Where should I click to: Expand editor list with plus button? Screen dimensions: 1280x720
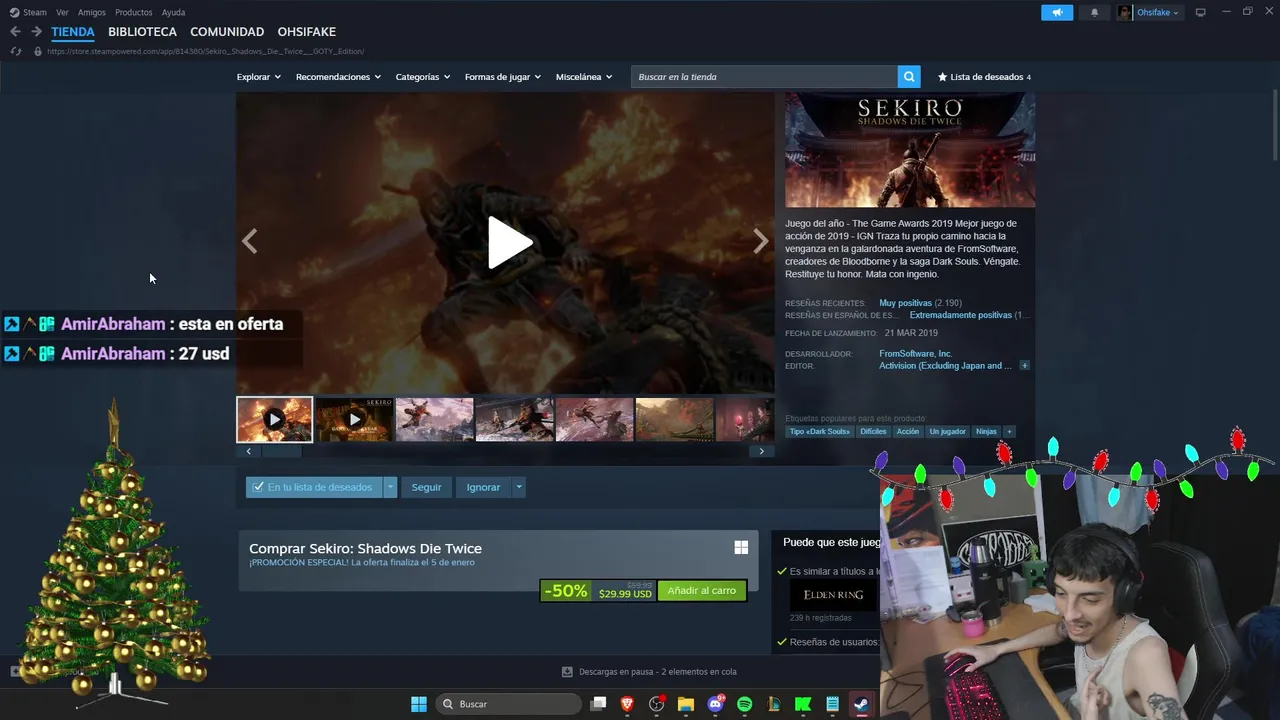coord(1024,366)
